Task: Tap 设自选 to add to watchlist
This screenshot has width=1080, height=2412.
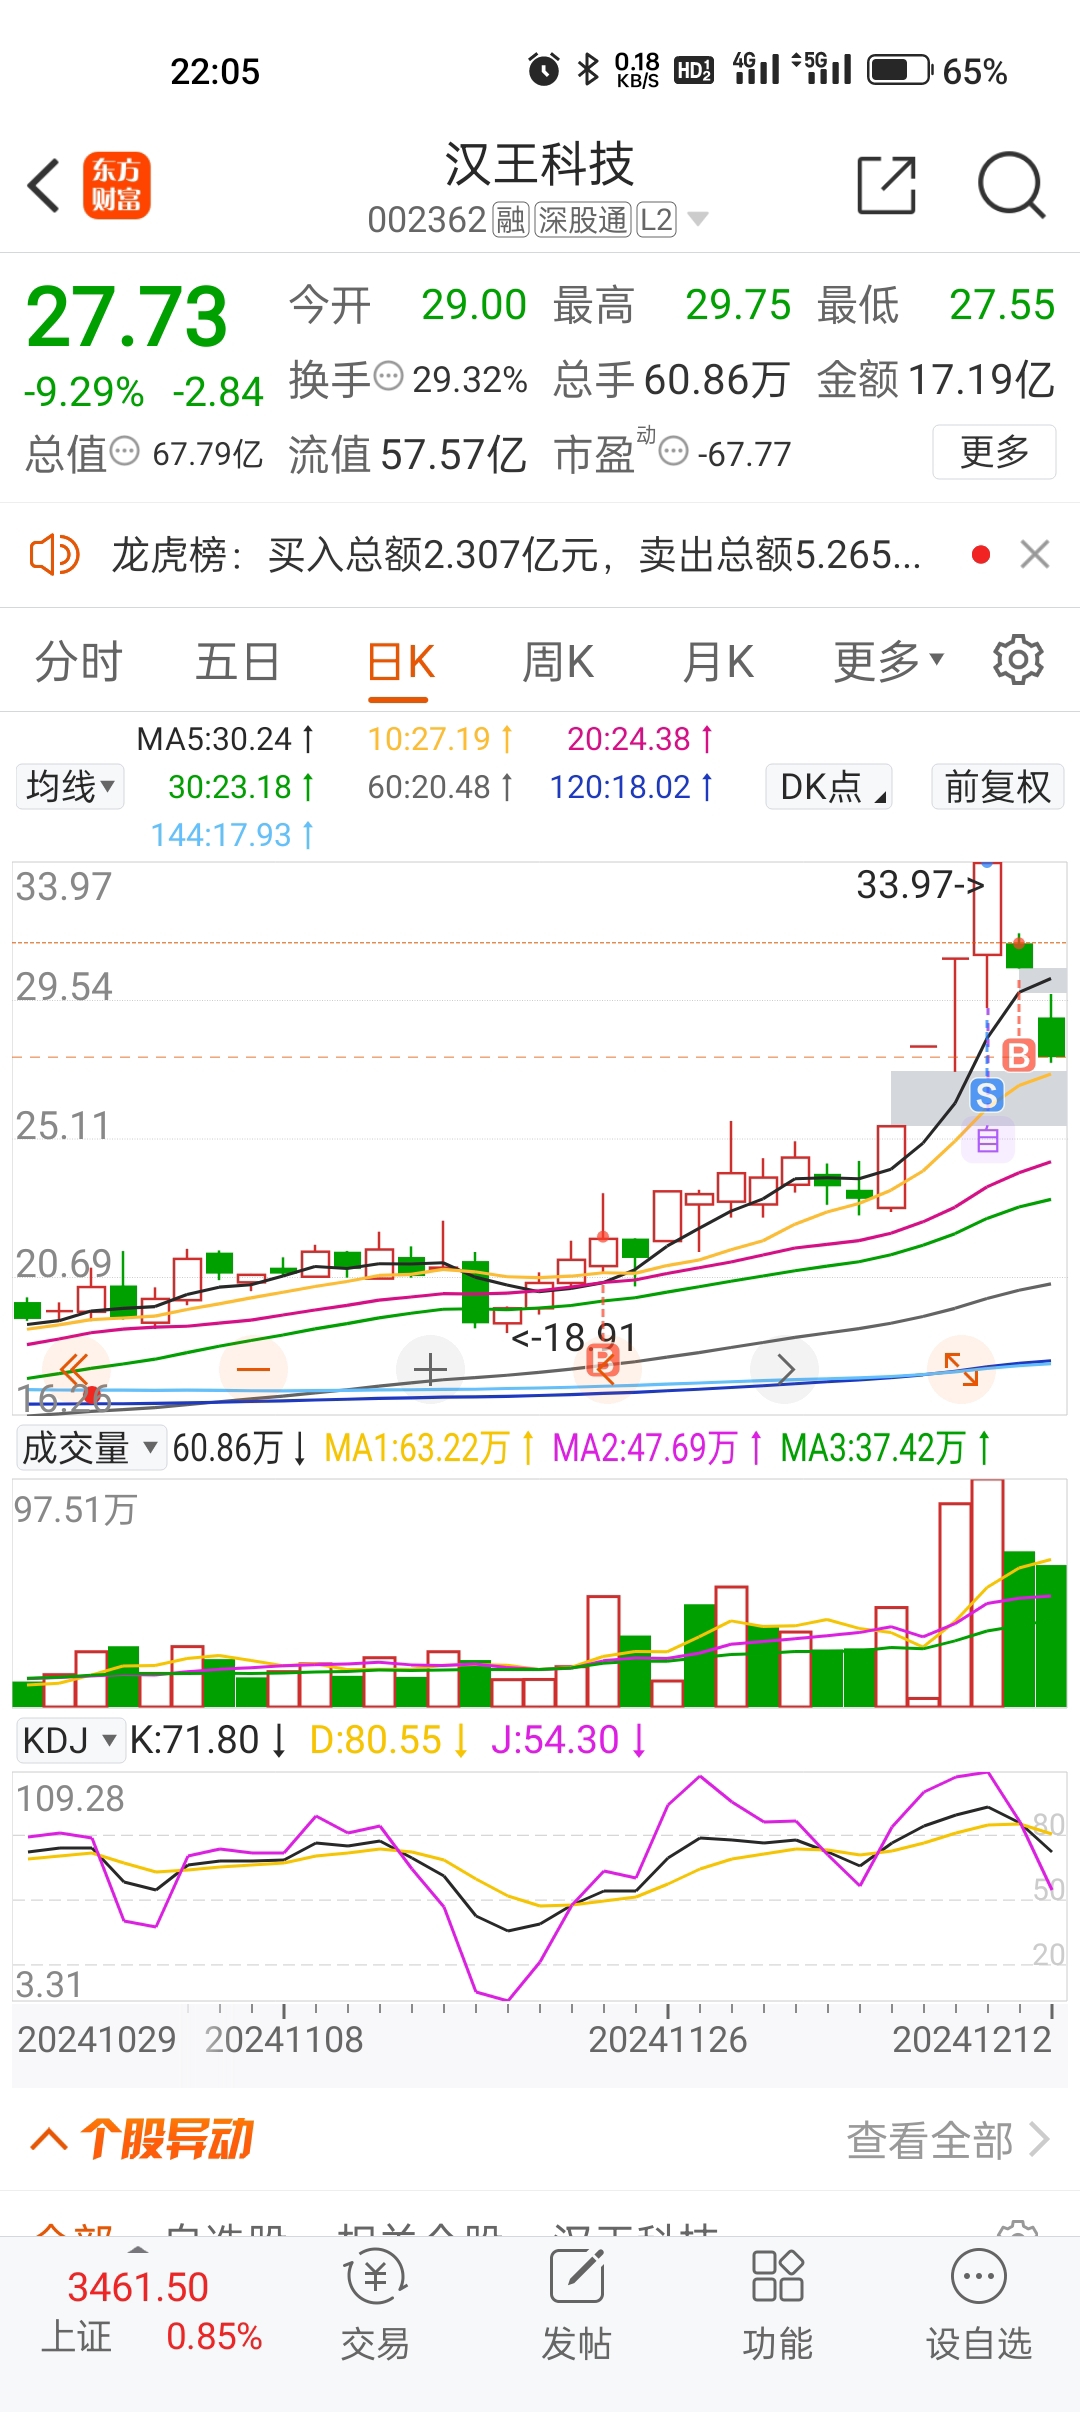Action: (x=978, y=2305)
